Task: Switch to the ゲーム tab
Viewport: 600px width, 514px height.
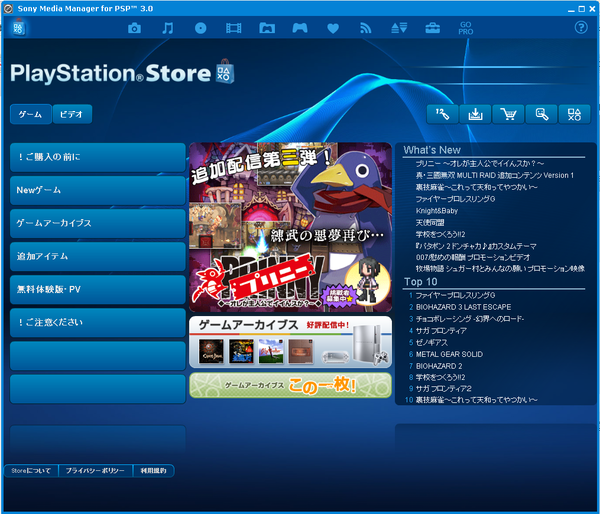Action: click(x=31, y=114)
